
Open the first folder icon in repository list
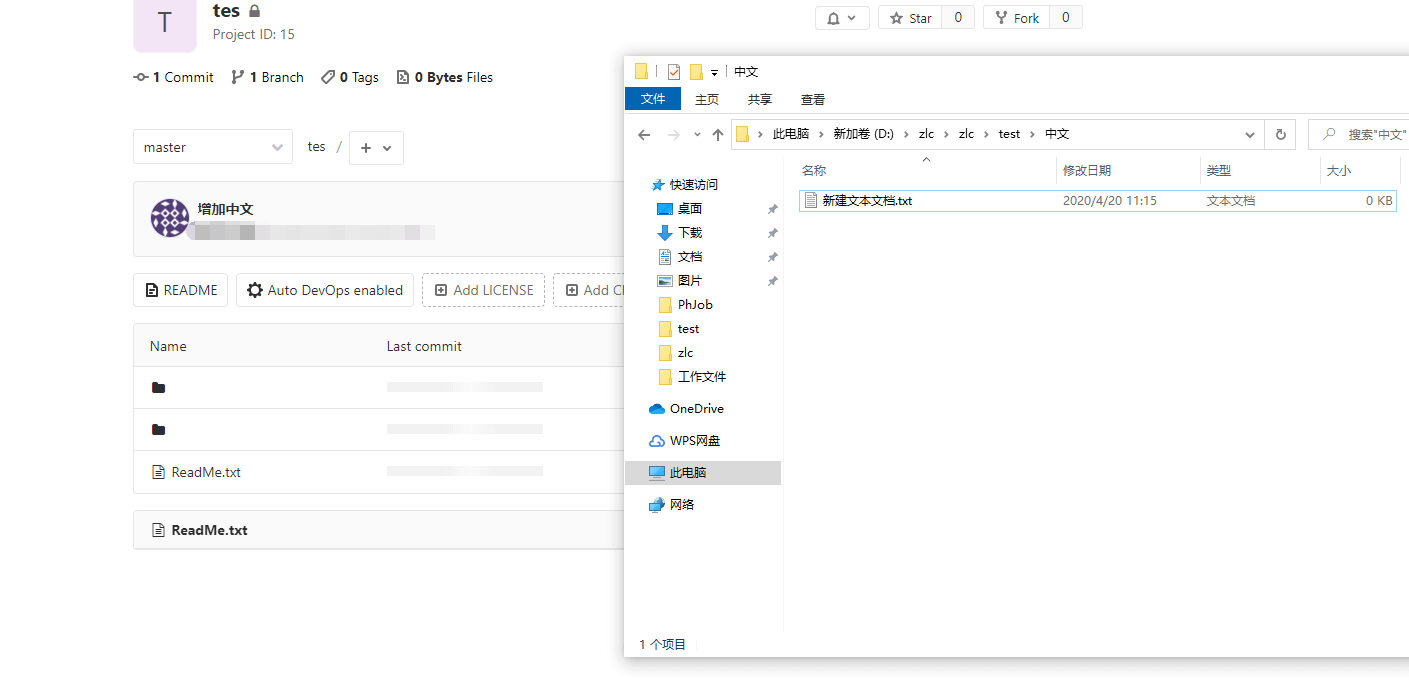pos(158,388)
